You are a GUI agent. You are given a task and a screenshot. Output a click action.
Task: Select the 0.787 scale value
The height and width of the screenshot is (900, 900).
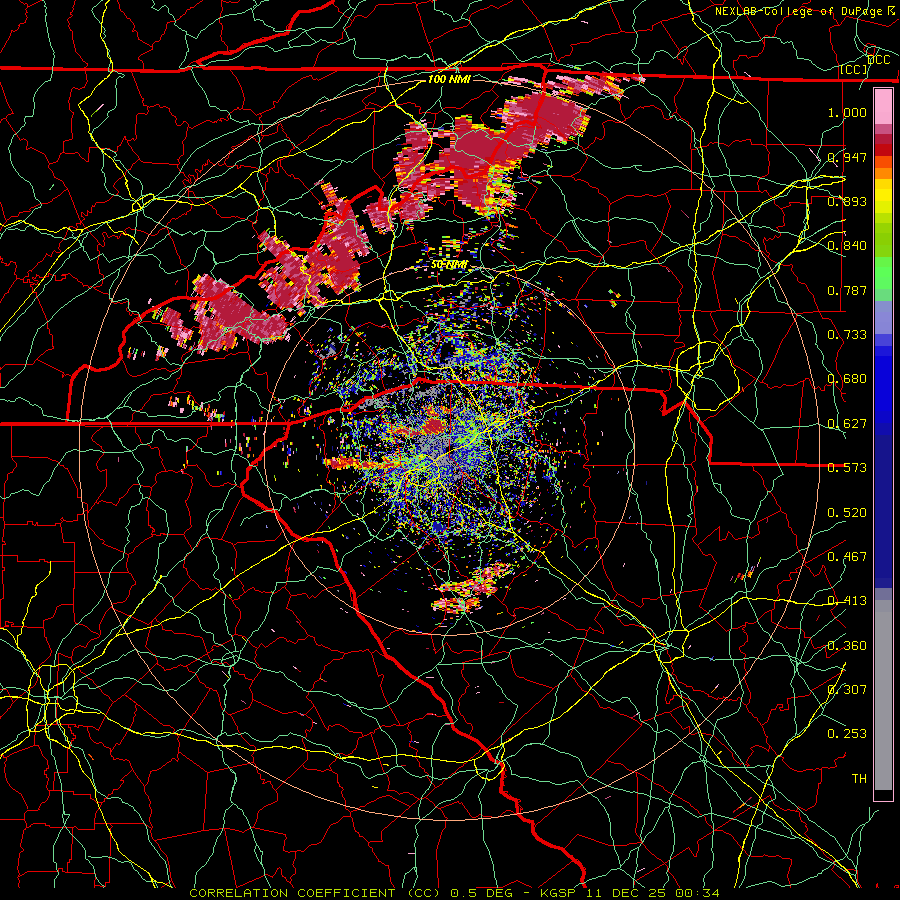[x=847, y=290]
